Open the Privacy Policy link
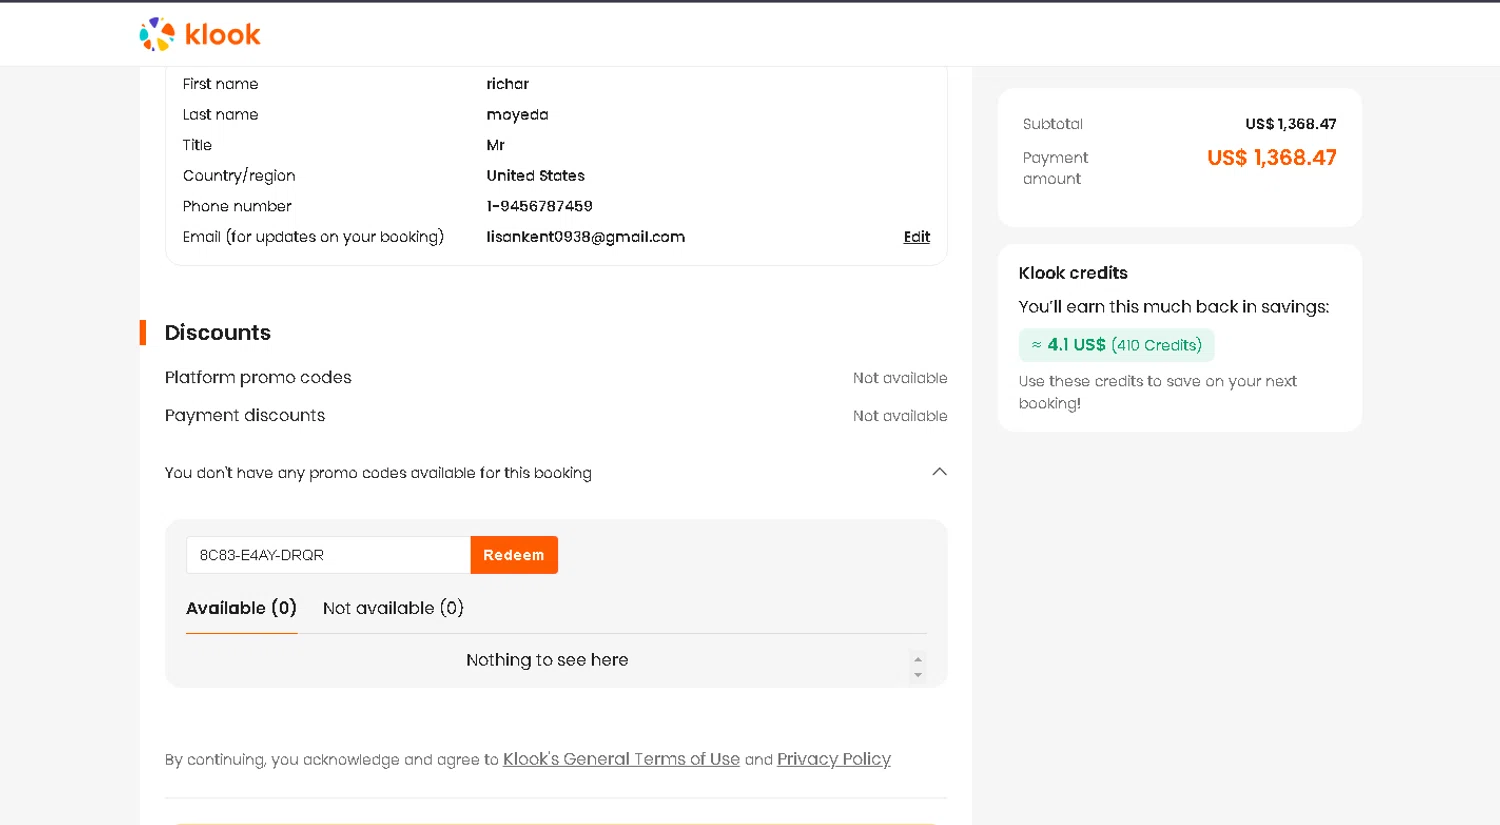 tap(833, 759)
